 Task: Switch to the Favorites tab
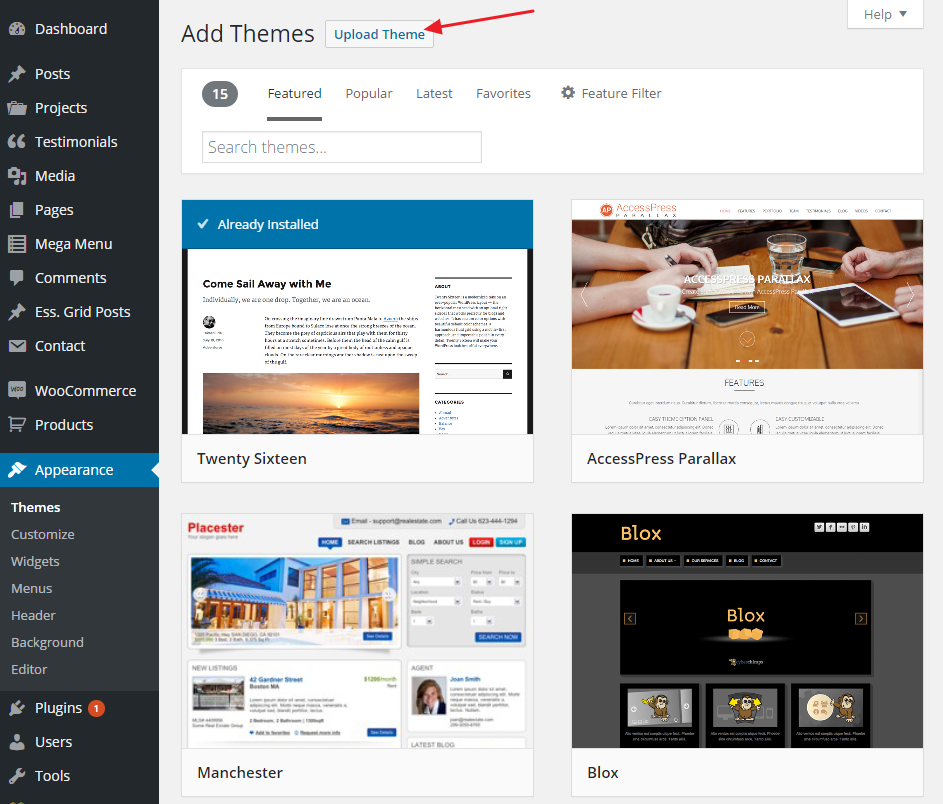[x=503, y=94]
